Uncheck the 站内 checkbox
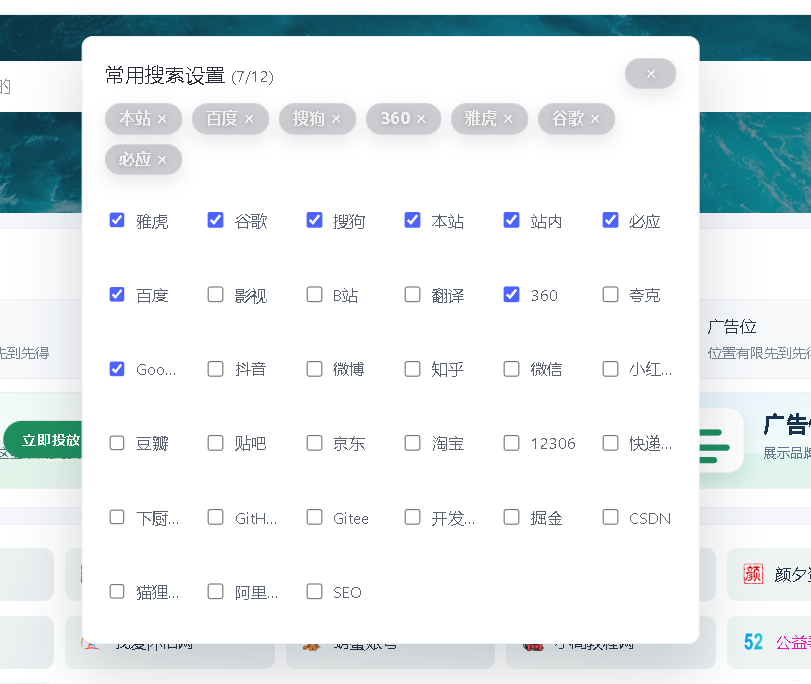Screen dimensions: 811x684 [512, 220]
